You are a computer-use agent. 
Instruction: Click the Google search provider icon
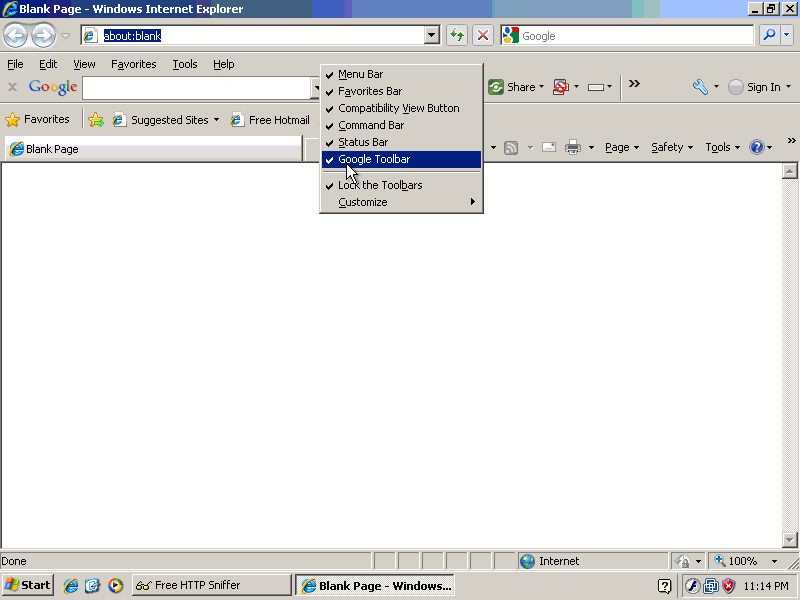[x=510, y=35]
